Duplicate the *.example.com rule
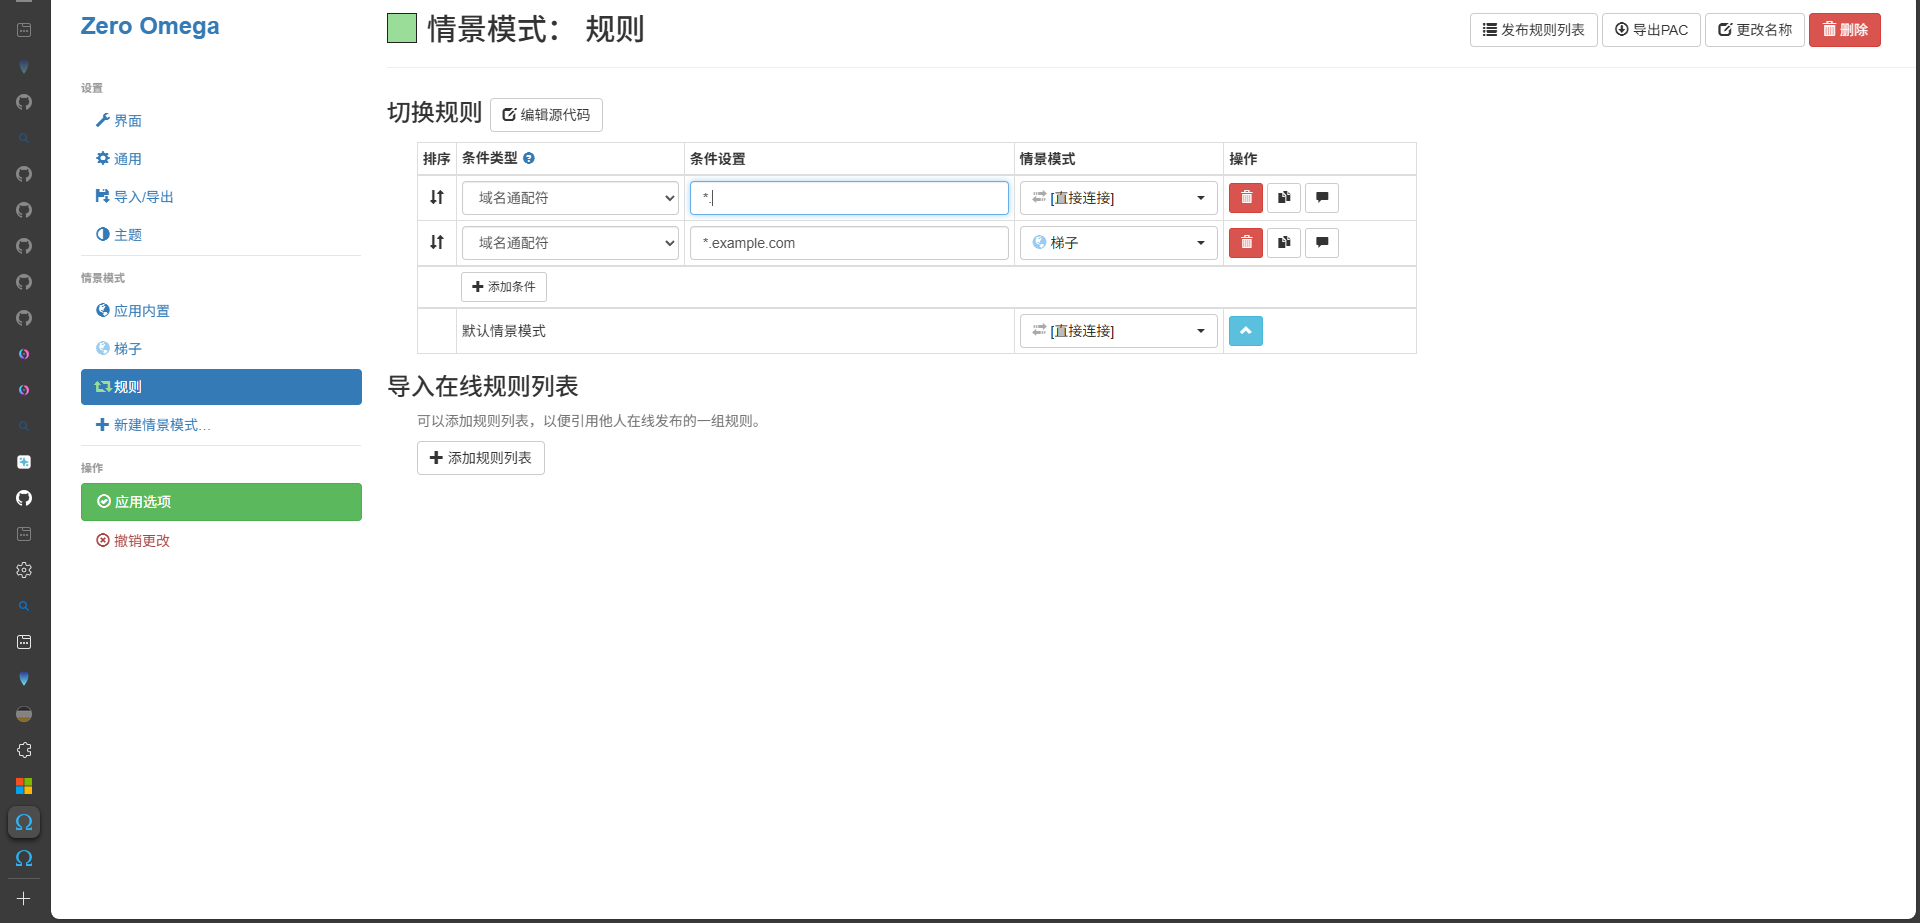The image size is (1920, 923). (1284, 243)
